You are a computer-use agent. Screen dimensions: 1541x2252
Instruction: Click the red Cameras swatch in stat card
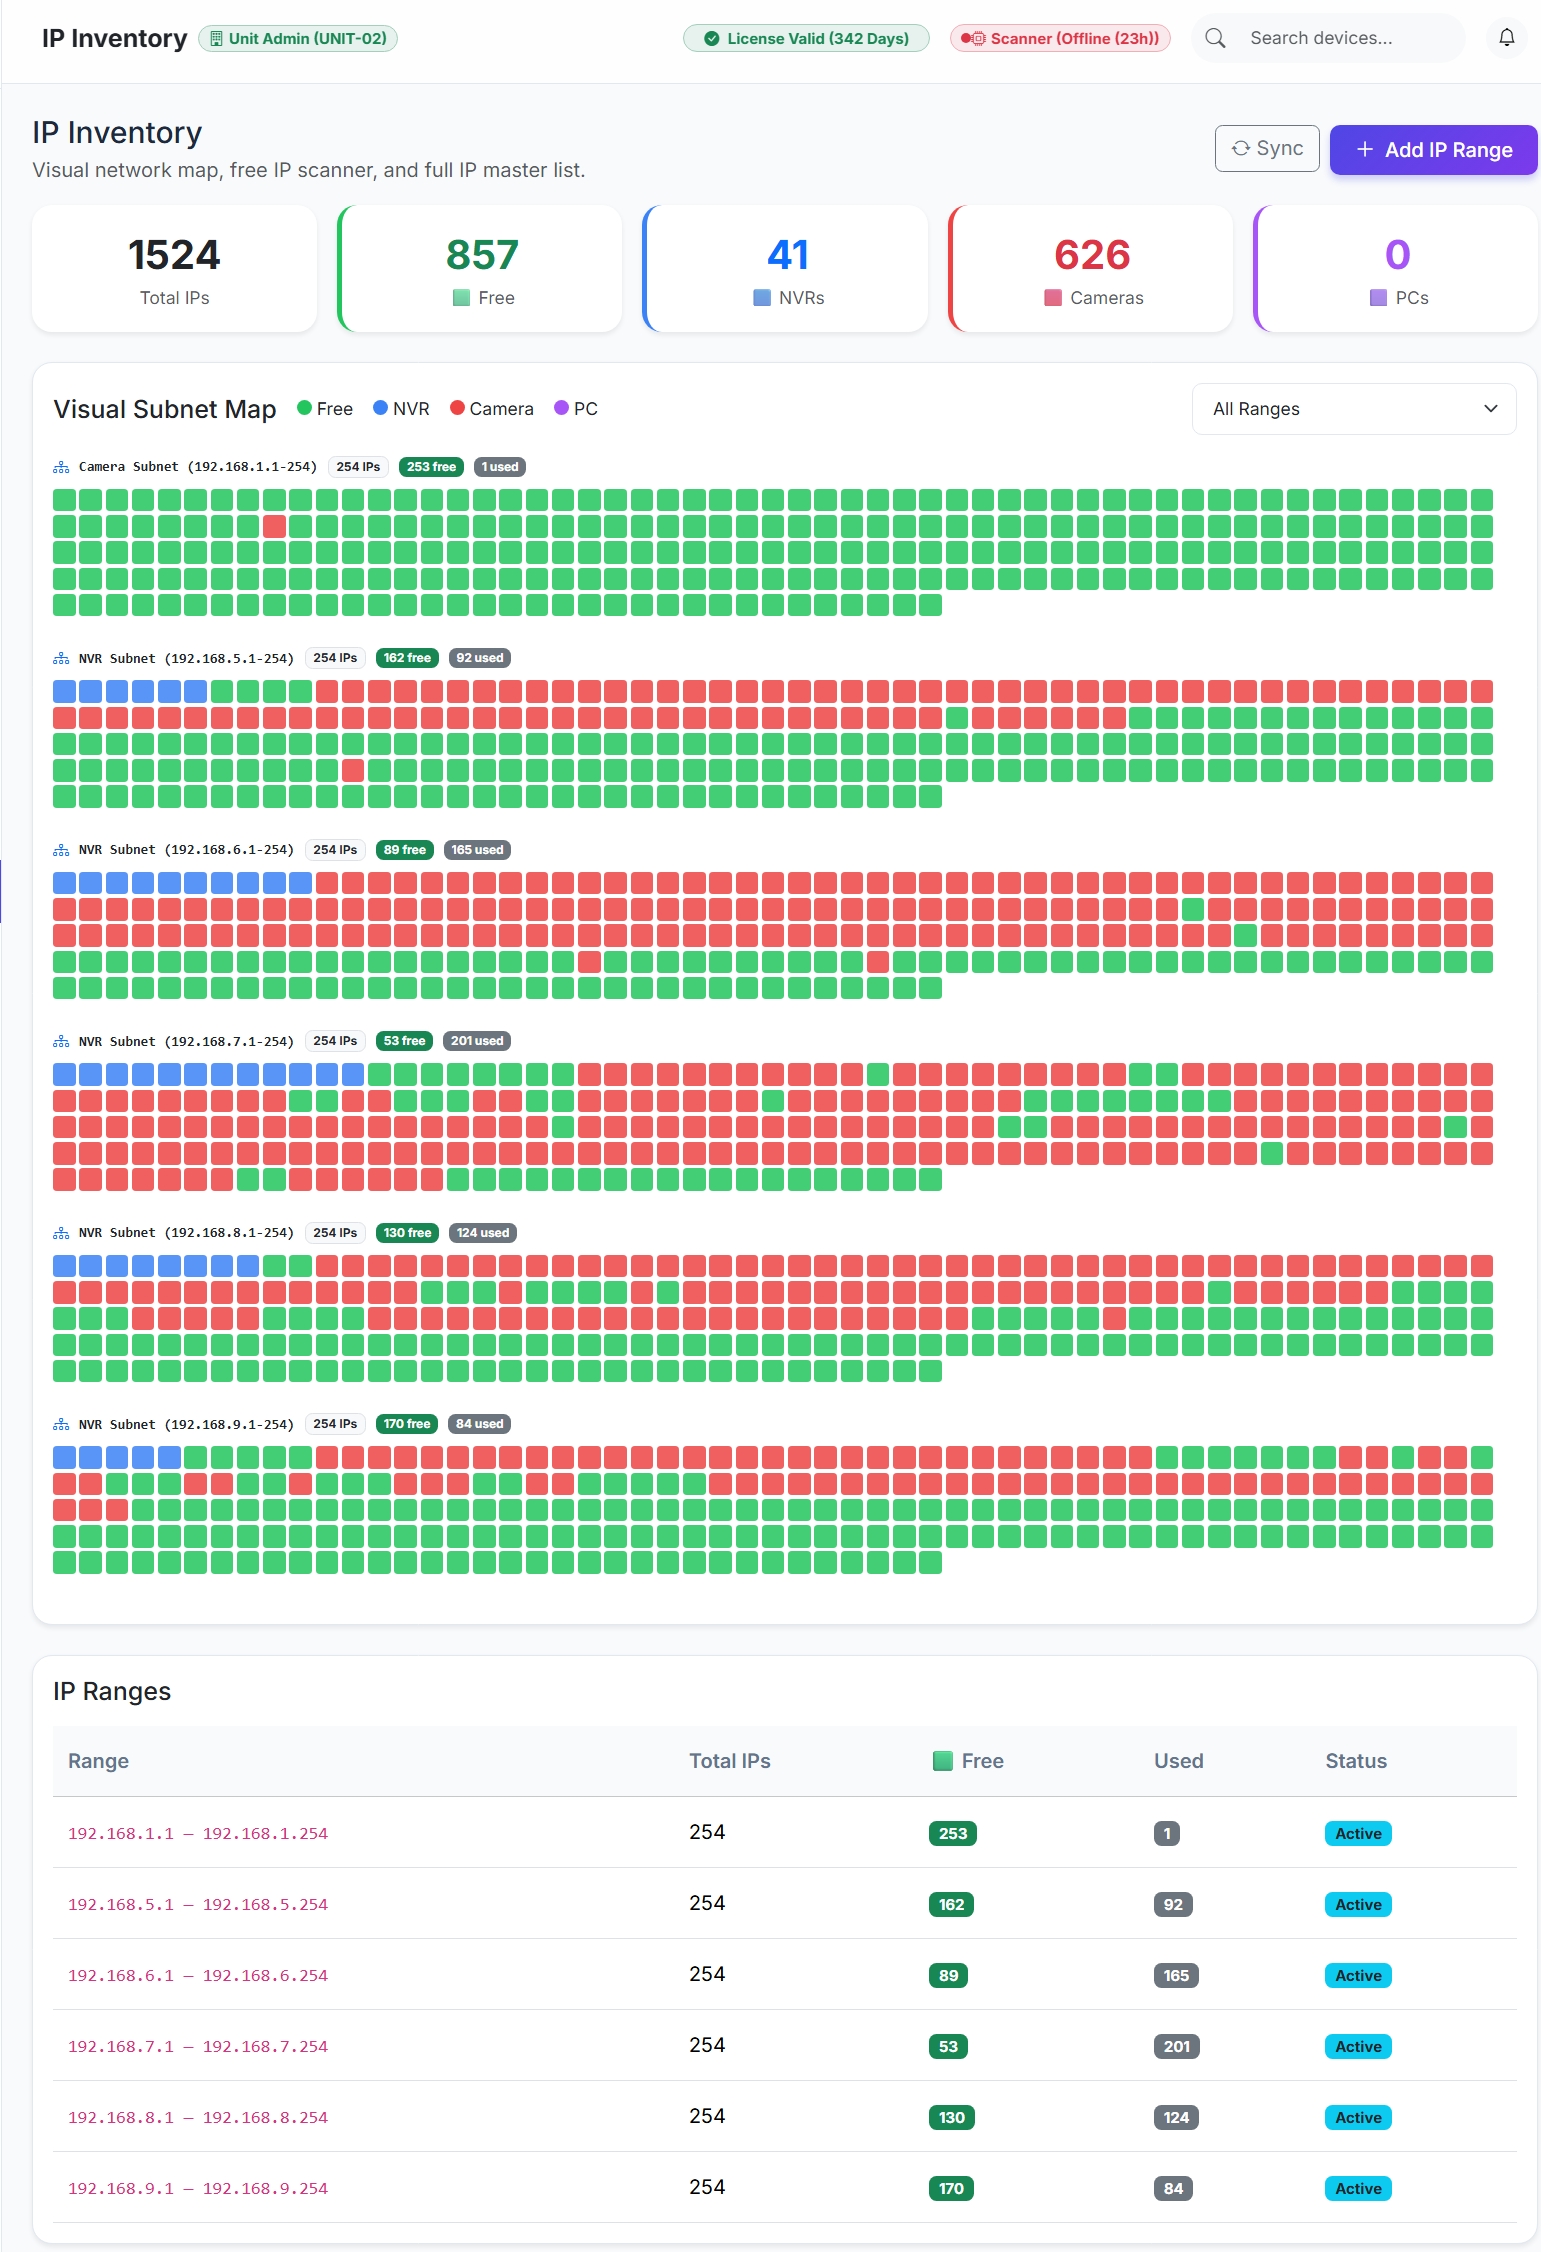pos(1052,298)
